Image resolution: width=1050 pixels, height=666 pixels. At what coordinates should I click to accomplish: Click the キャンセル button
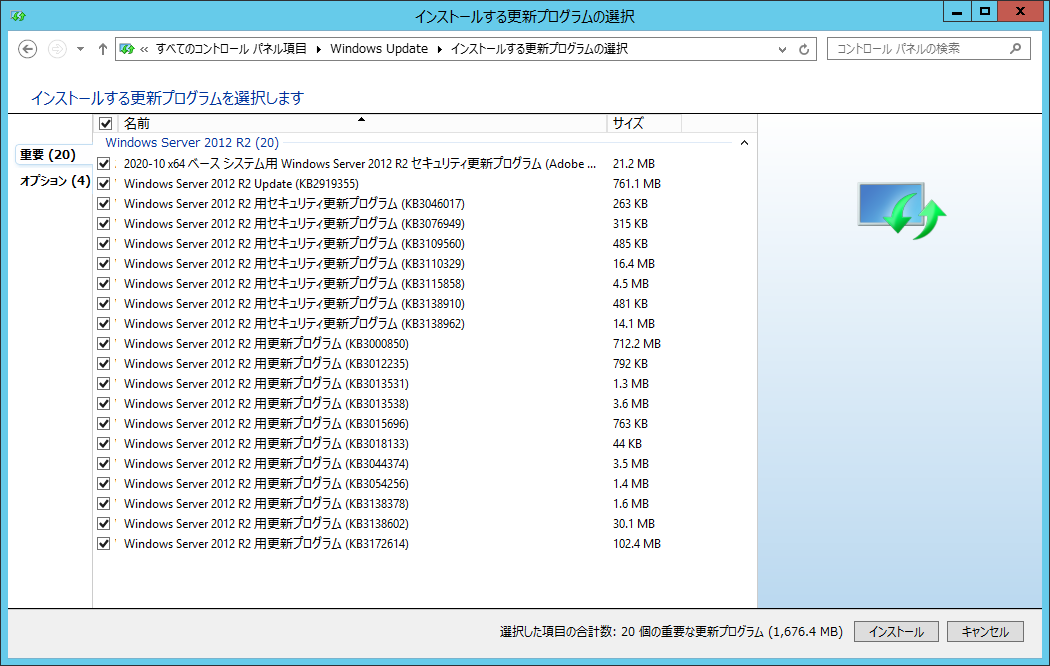coord(985,632)
